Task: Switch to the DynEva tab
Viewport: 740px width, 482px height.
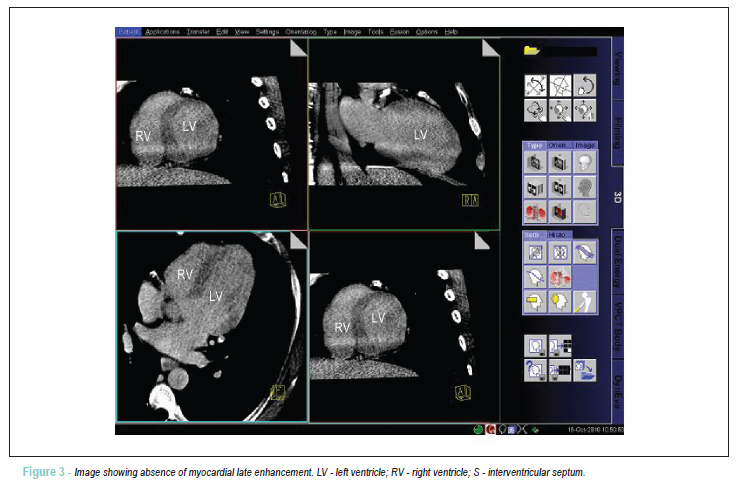Action: tap(617, 391)
